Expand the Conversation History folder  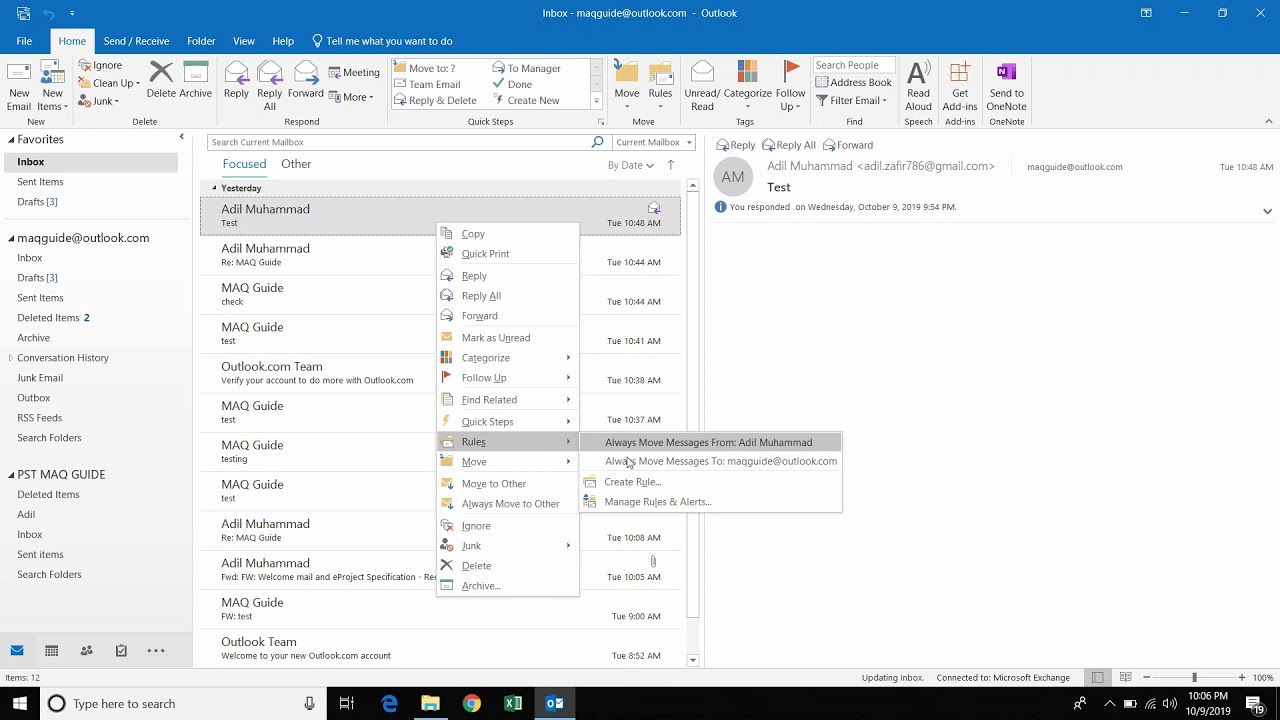(x=11, y=358)
